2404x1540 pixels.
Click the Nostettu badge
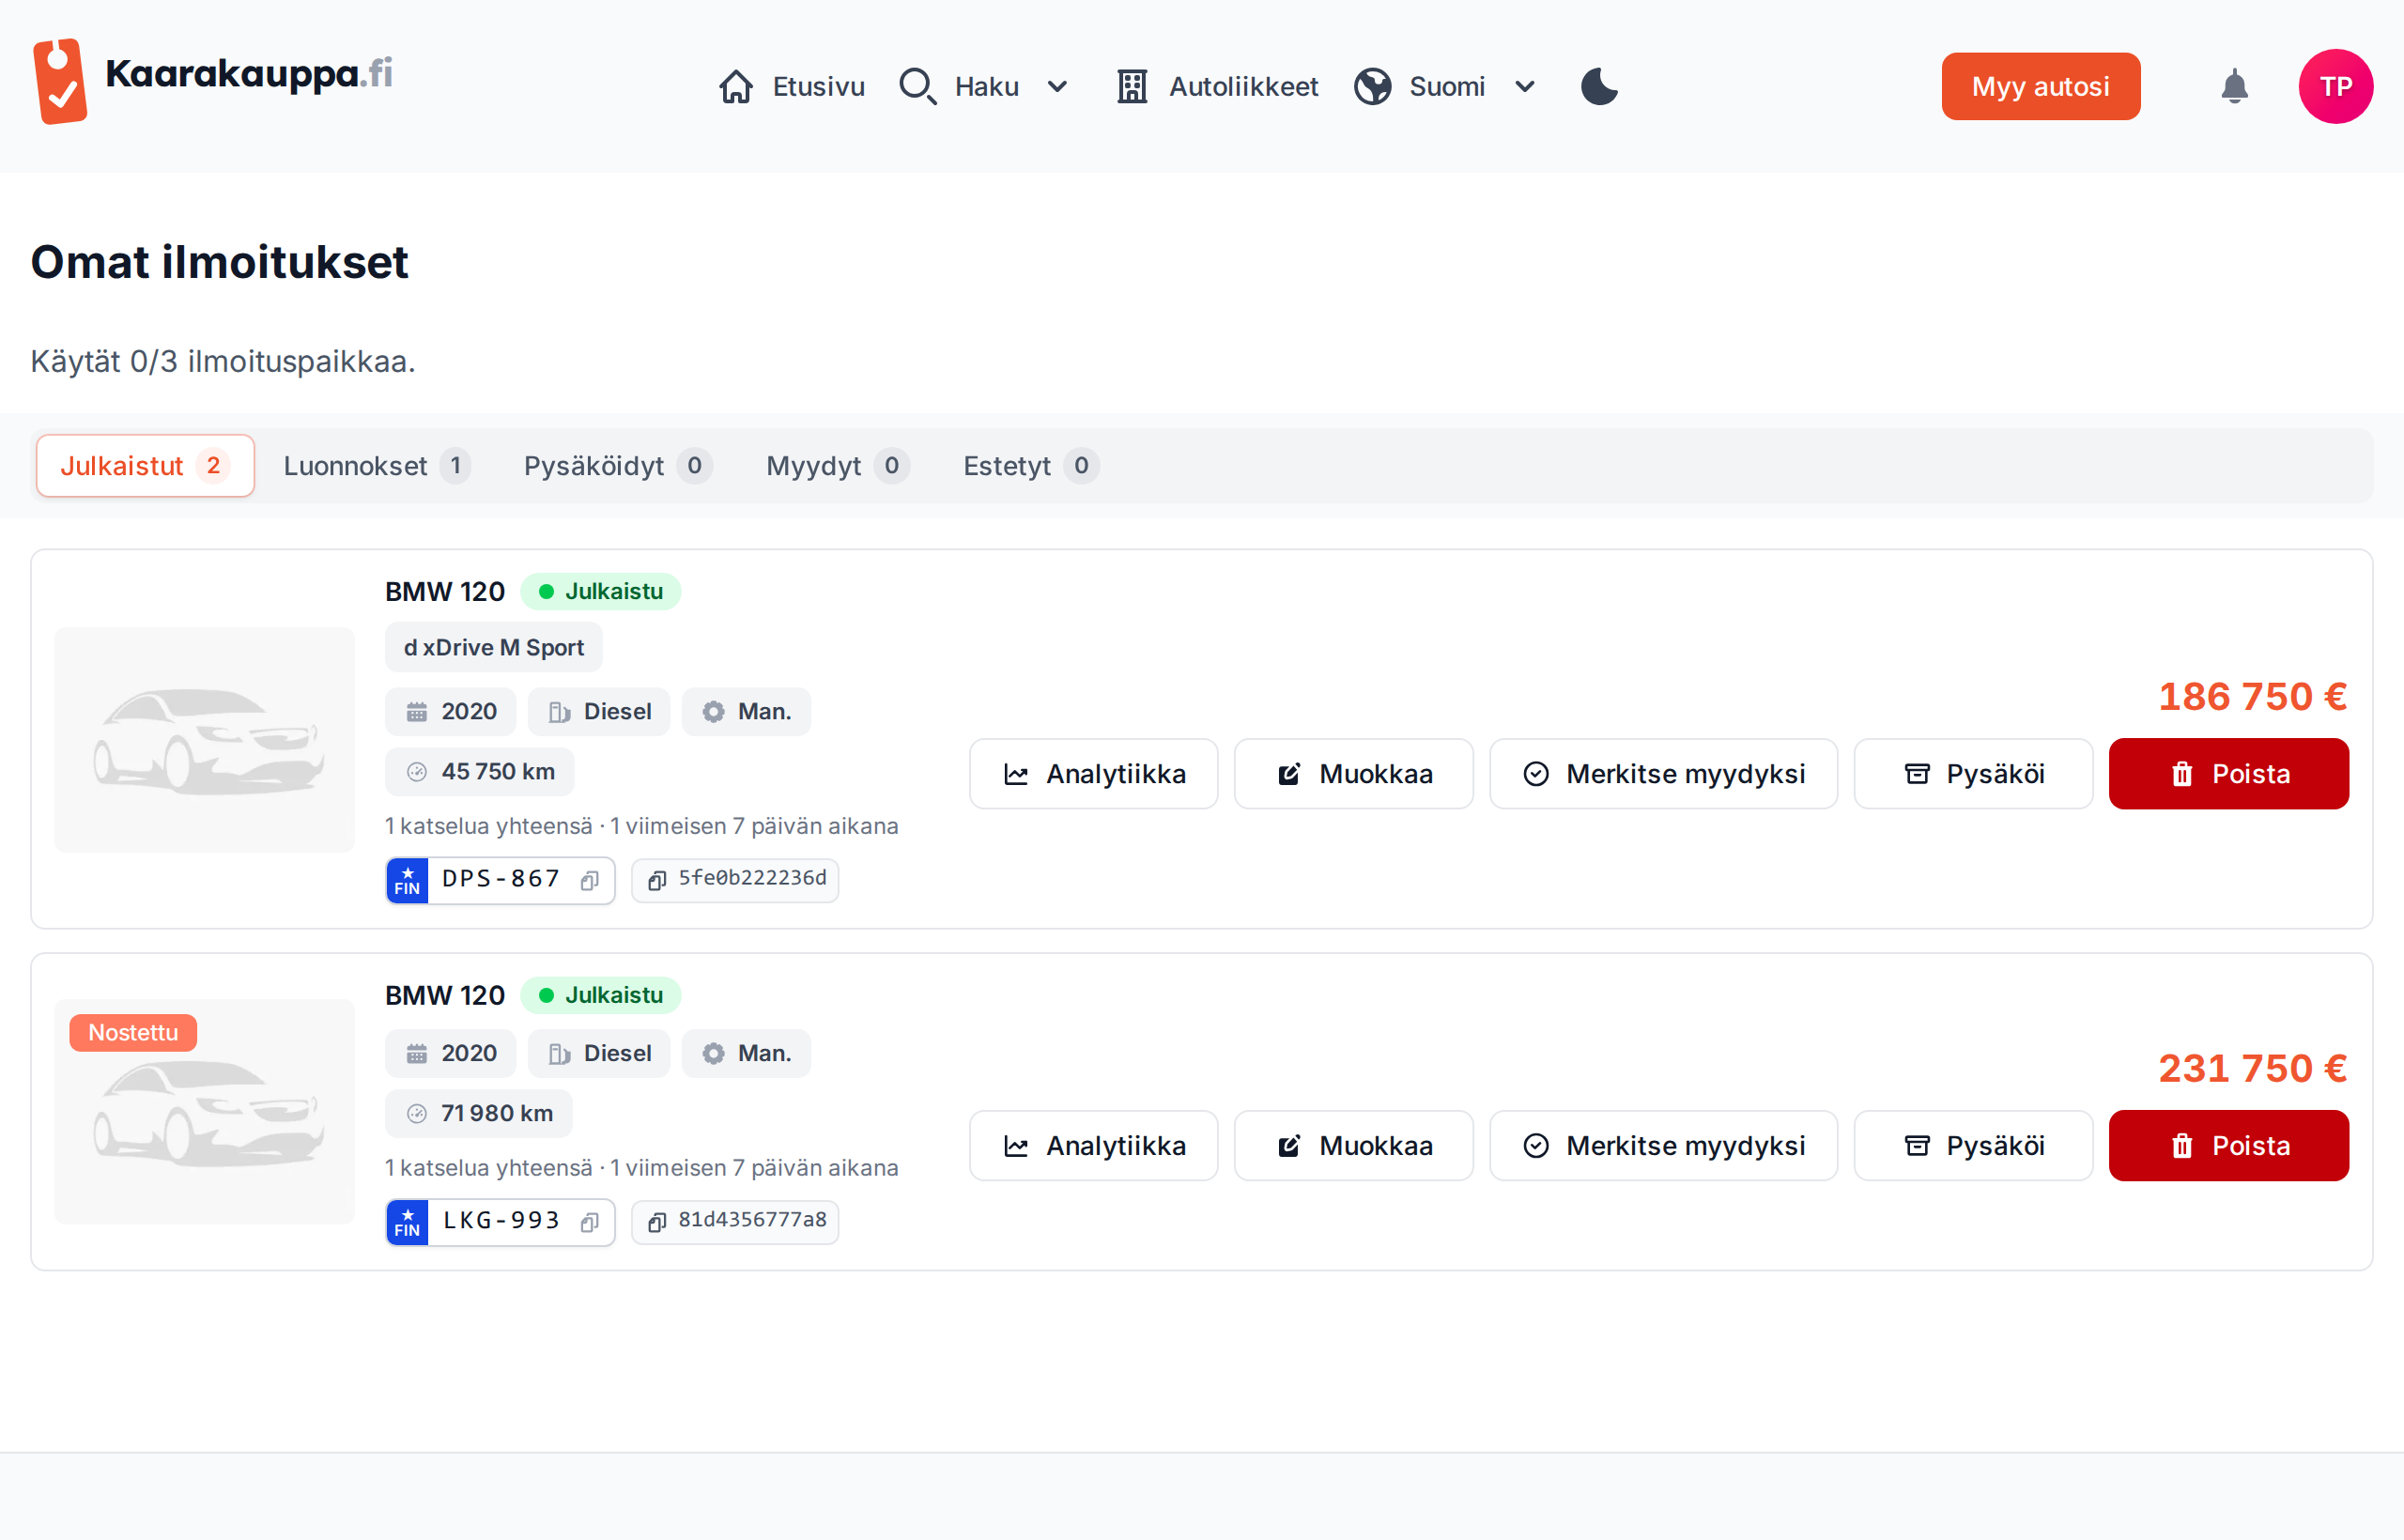tap(133, 1033)
